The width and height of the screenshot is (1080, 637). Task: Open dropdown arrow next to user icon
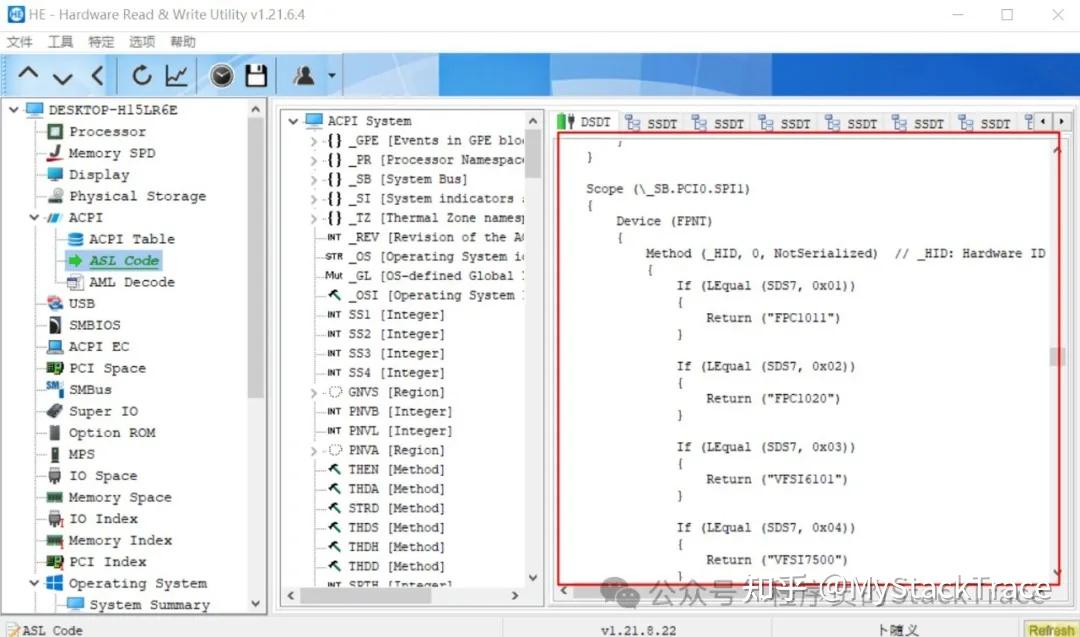(331, 76)
